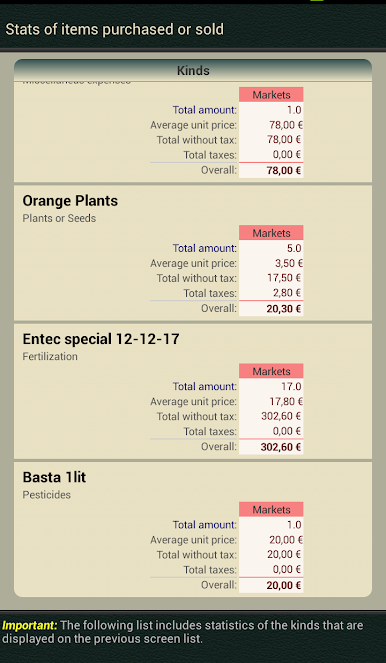Tap the Important notice text at bottom
This screenshot has height=663, width=386.
183,632
